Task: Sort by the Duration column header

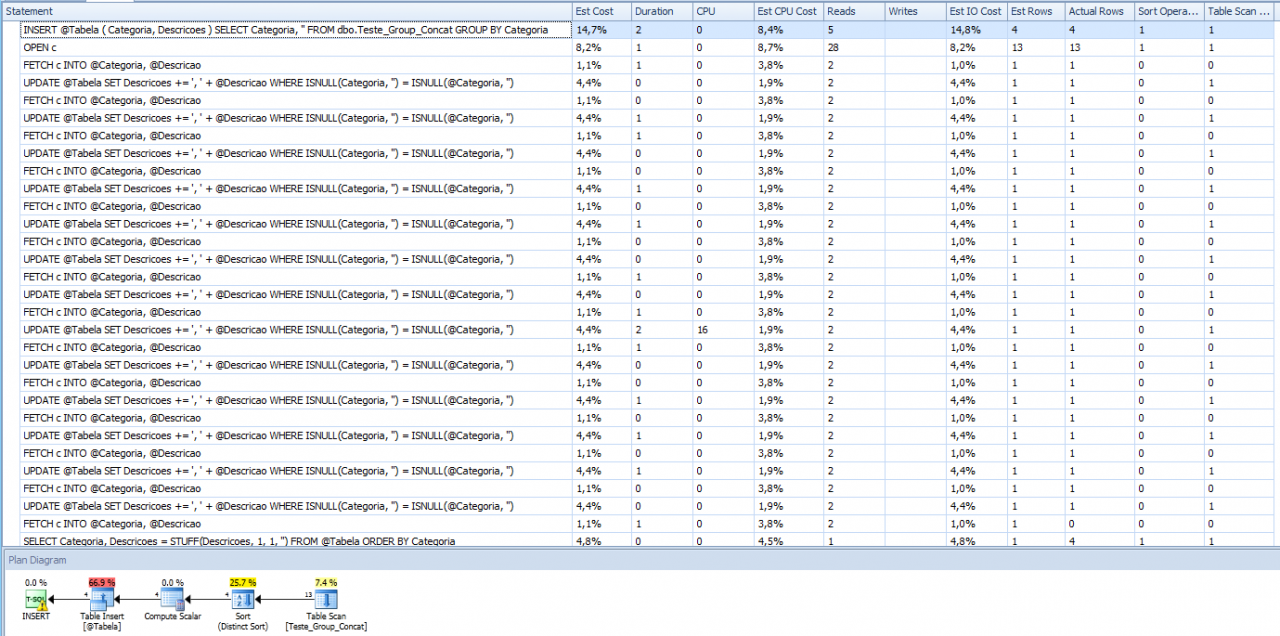Action: tap(655, 11)
